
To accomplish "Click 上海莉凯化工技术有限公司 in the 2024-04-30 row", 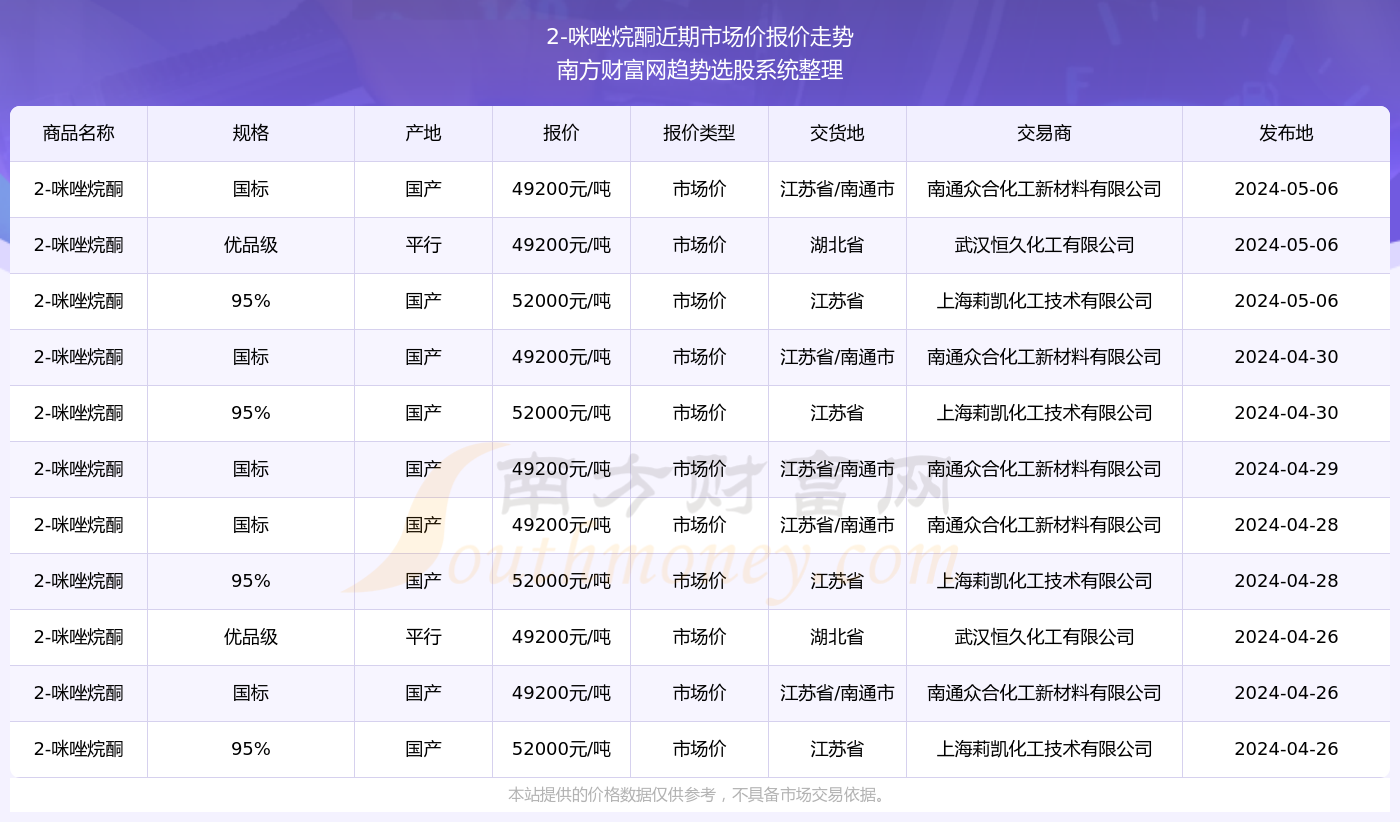I will coord(1044,413).
